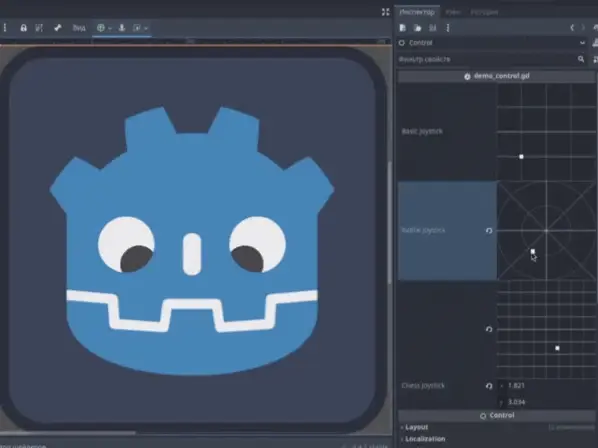Select the Radial joystick property row

point(447,230)
